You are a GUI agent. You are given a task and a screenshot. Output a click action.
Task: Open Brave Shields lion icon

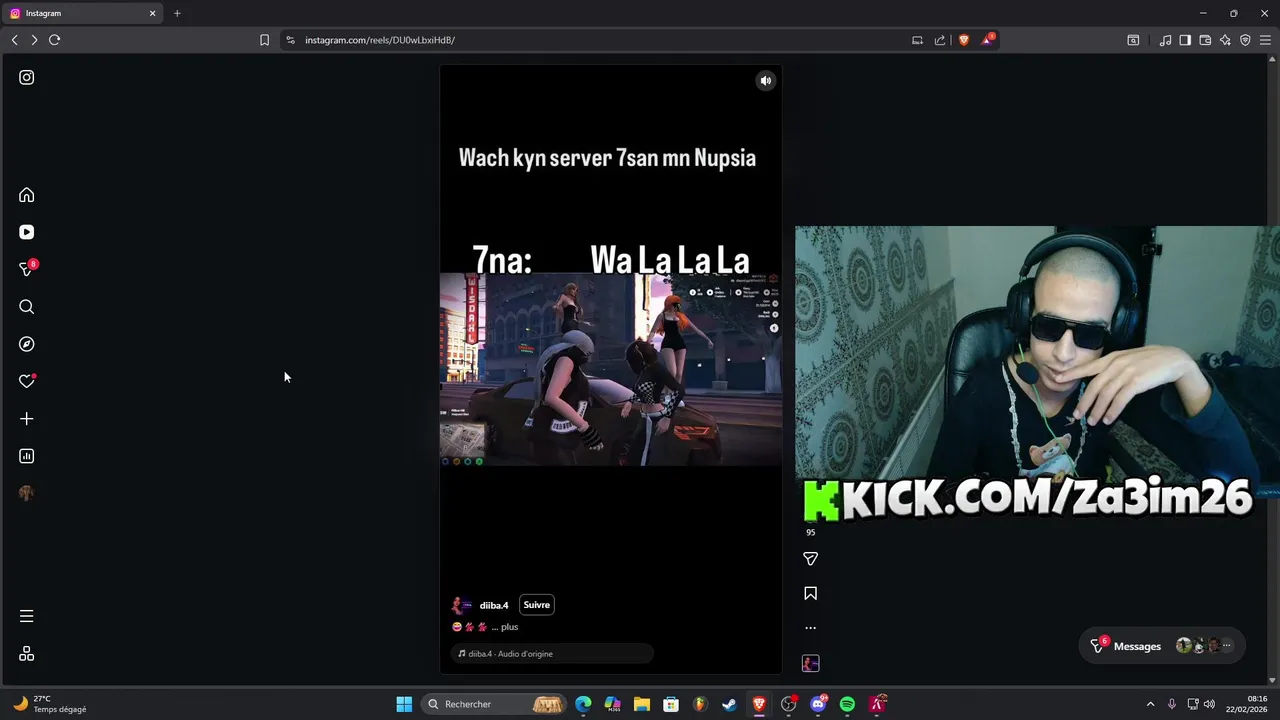point(964,40)
